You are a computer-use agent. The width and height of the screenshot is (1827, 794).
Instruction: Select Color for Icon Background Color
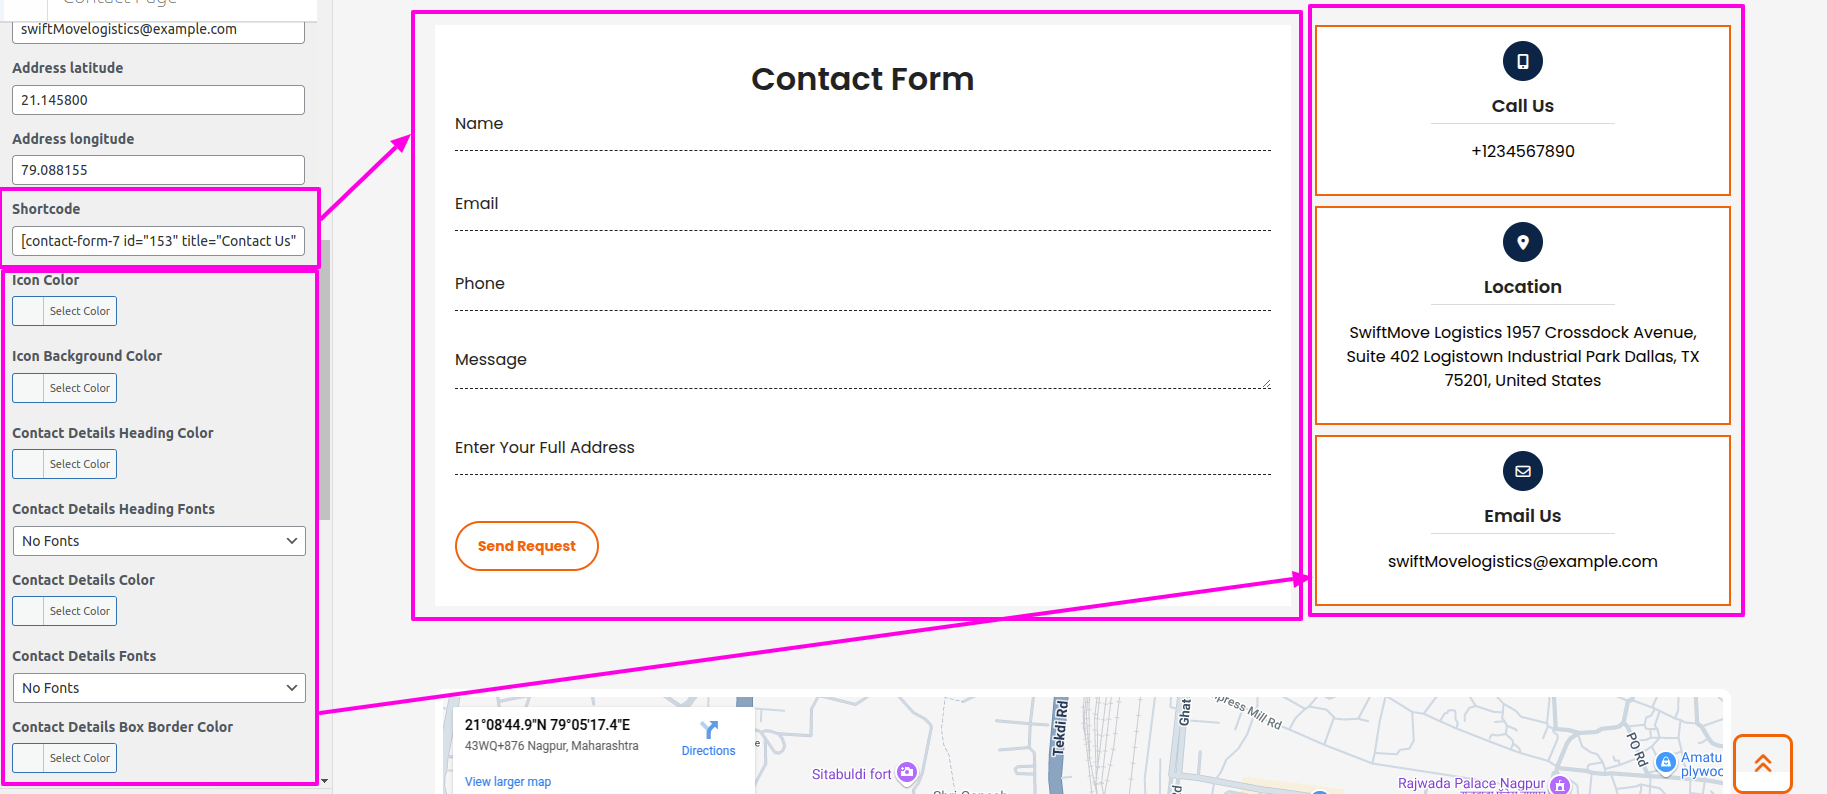point(64,388)
